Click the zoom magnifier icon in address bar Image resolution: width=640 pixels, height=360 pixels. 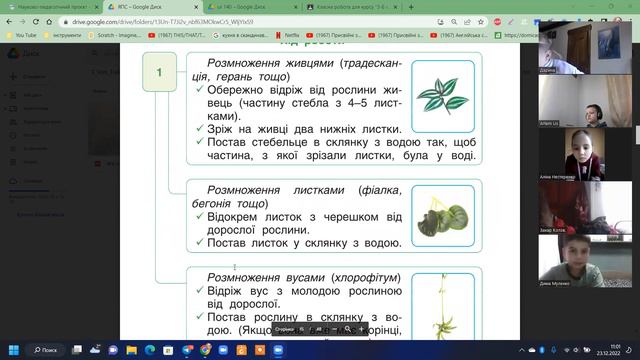coord(454,22)
